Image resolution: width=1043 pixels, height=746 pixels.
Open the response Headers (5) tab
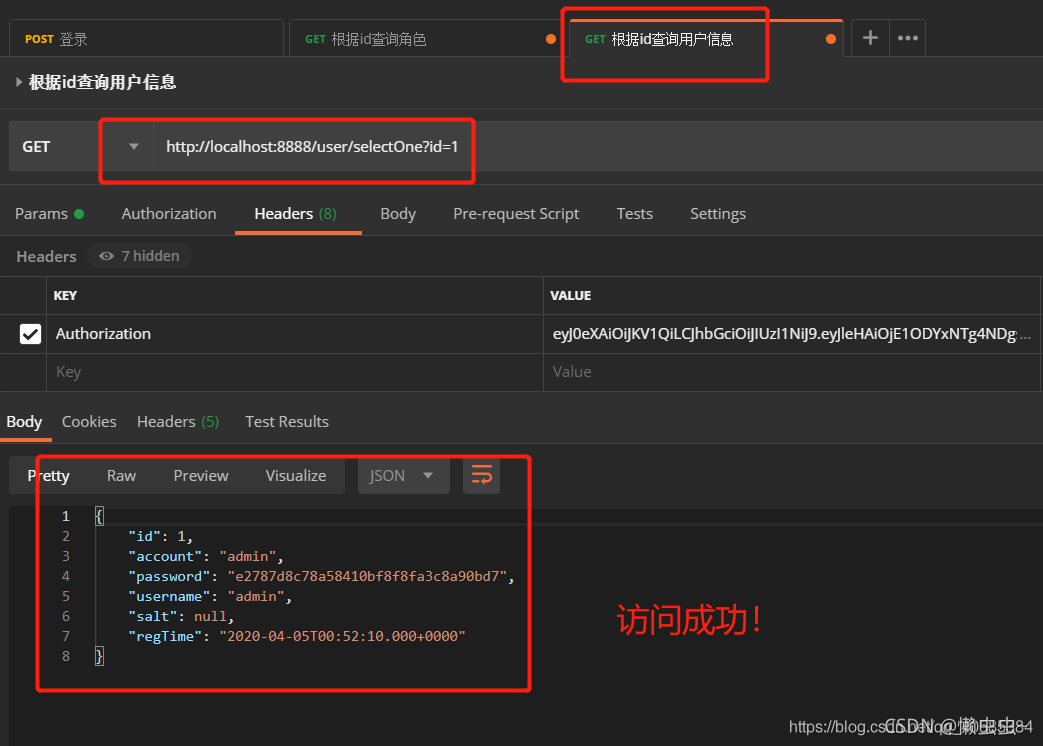[178, 422]
